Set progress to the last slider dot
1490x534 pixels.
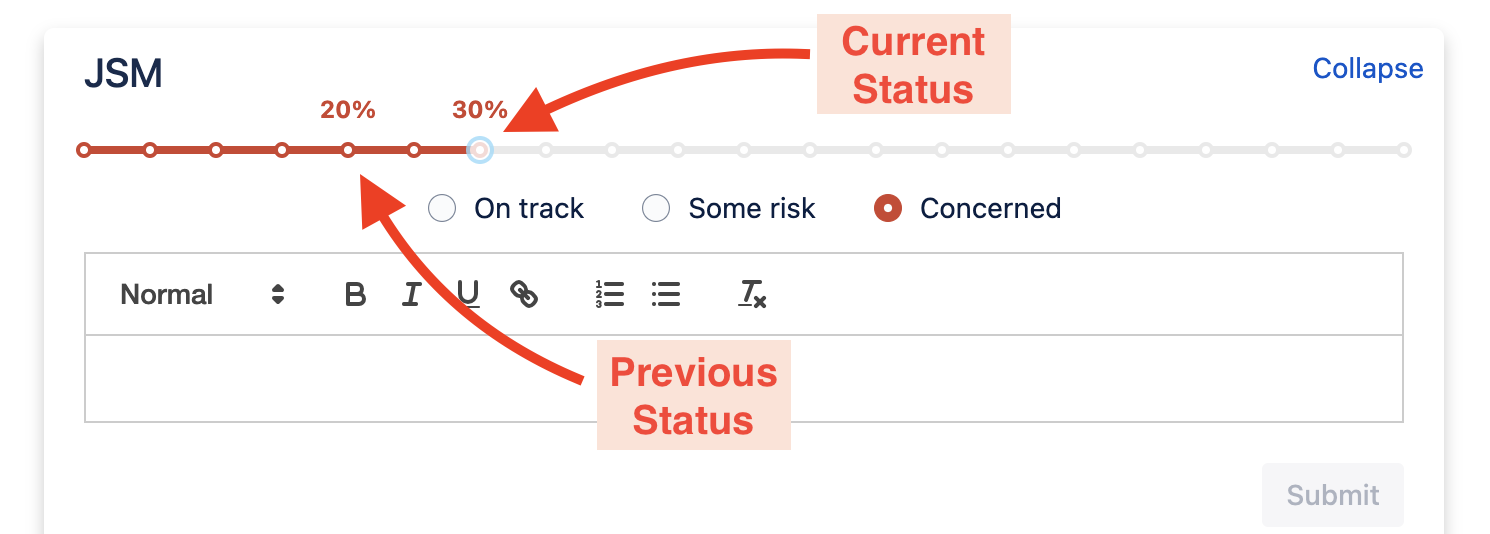pos(1404,151)
